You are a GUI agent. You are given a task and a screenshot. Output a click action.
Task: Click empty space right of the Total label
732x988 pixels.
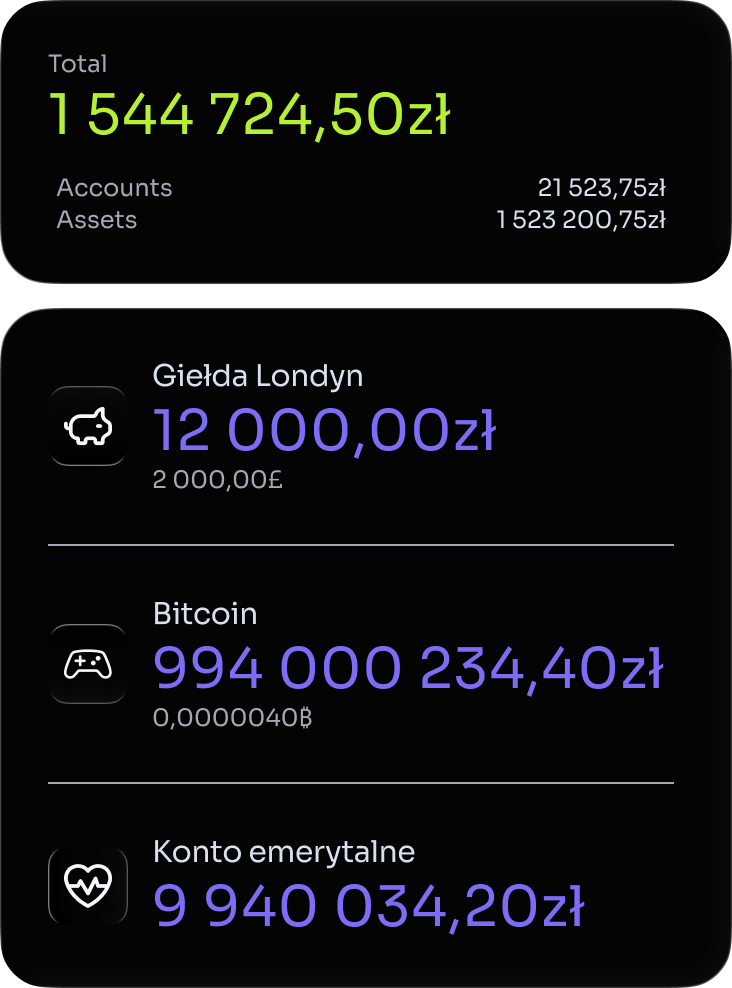pos(400,64)
